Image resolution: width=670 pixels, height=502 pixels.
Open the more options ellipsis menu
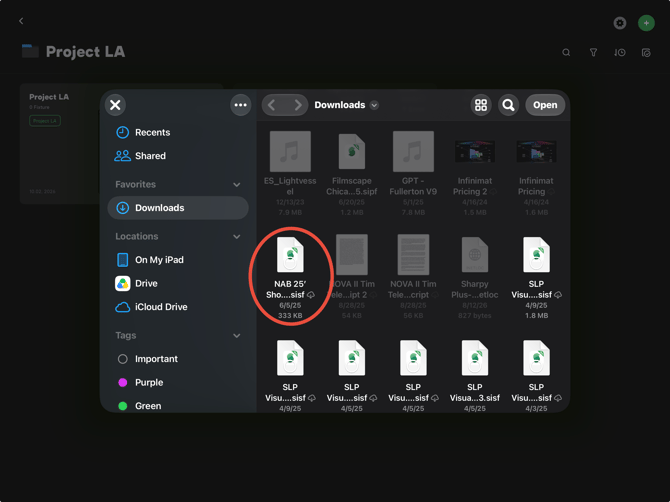tap(241, 105)
